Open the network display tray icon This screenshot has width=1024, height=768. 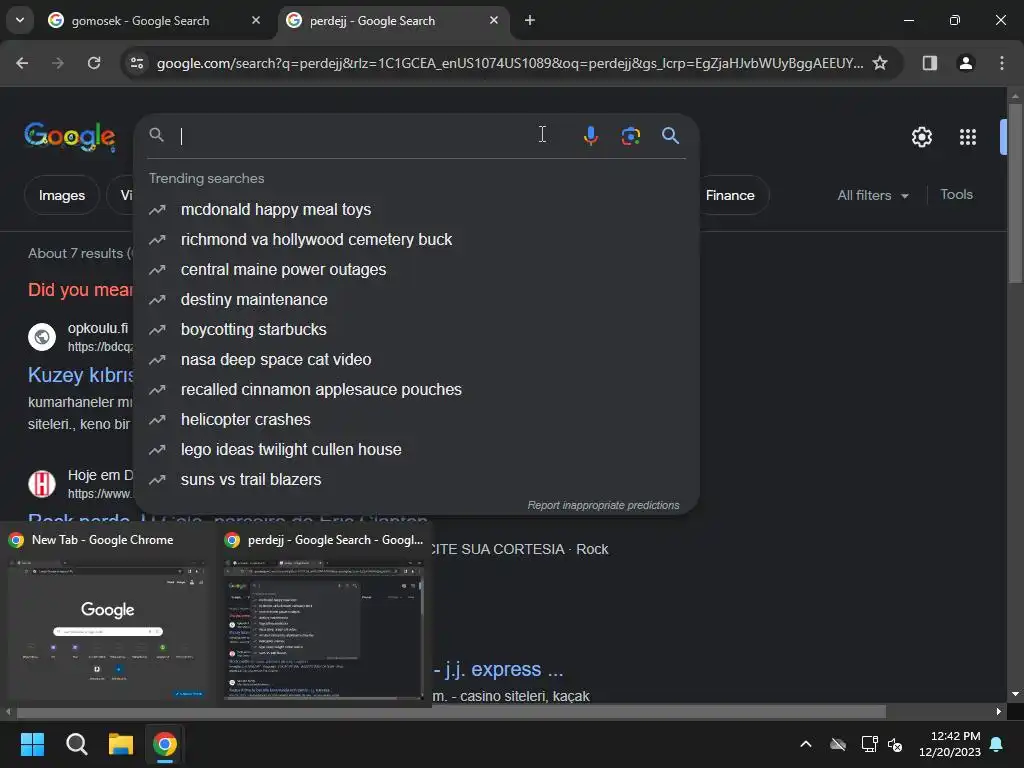coord(869,744)
